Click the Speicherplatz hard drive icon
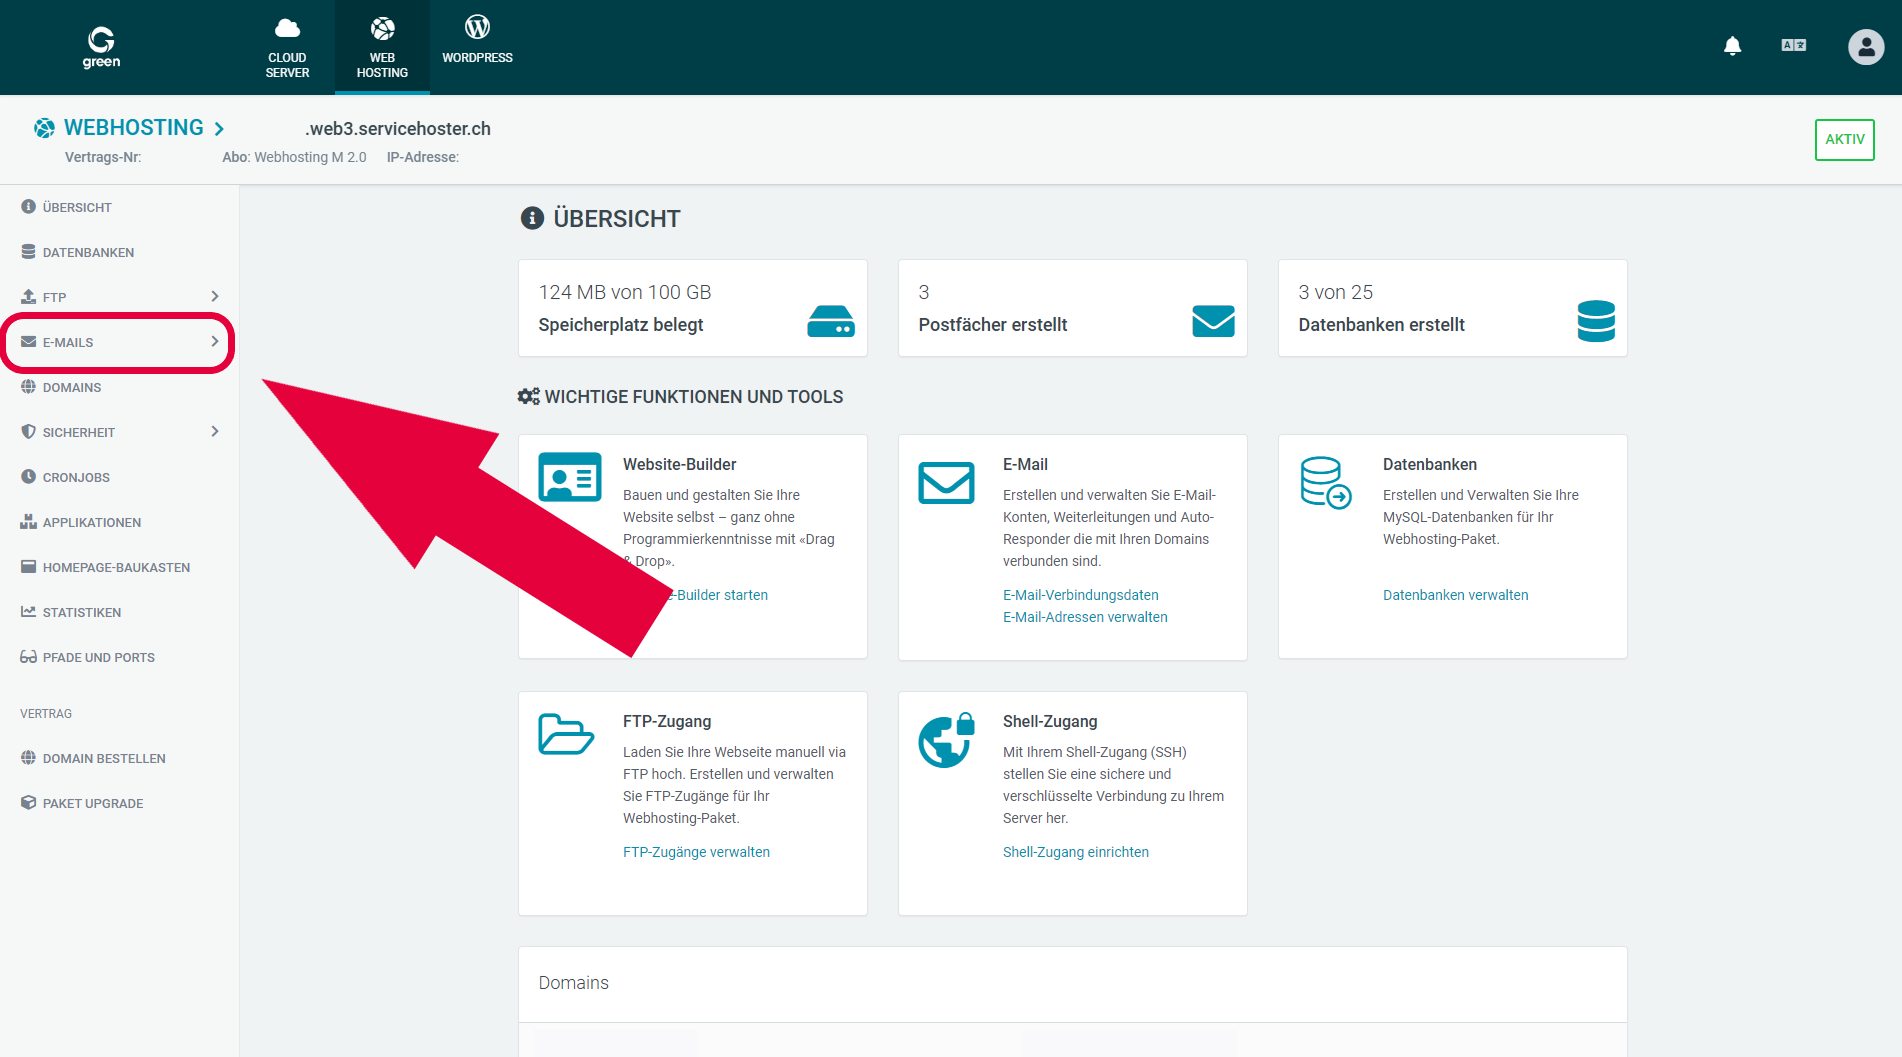Image resolution: width=1902 pixels, height=1057 pixels. 830,322
